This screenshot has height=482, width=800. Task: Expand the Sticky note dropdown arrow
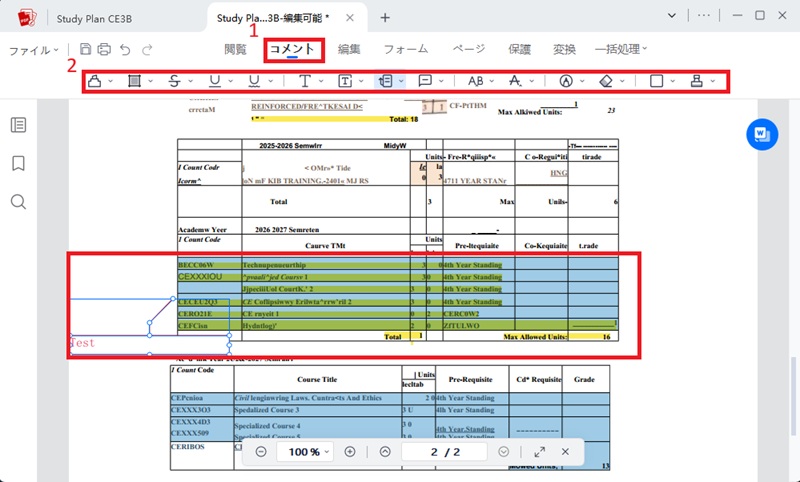[441, 81]
